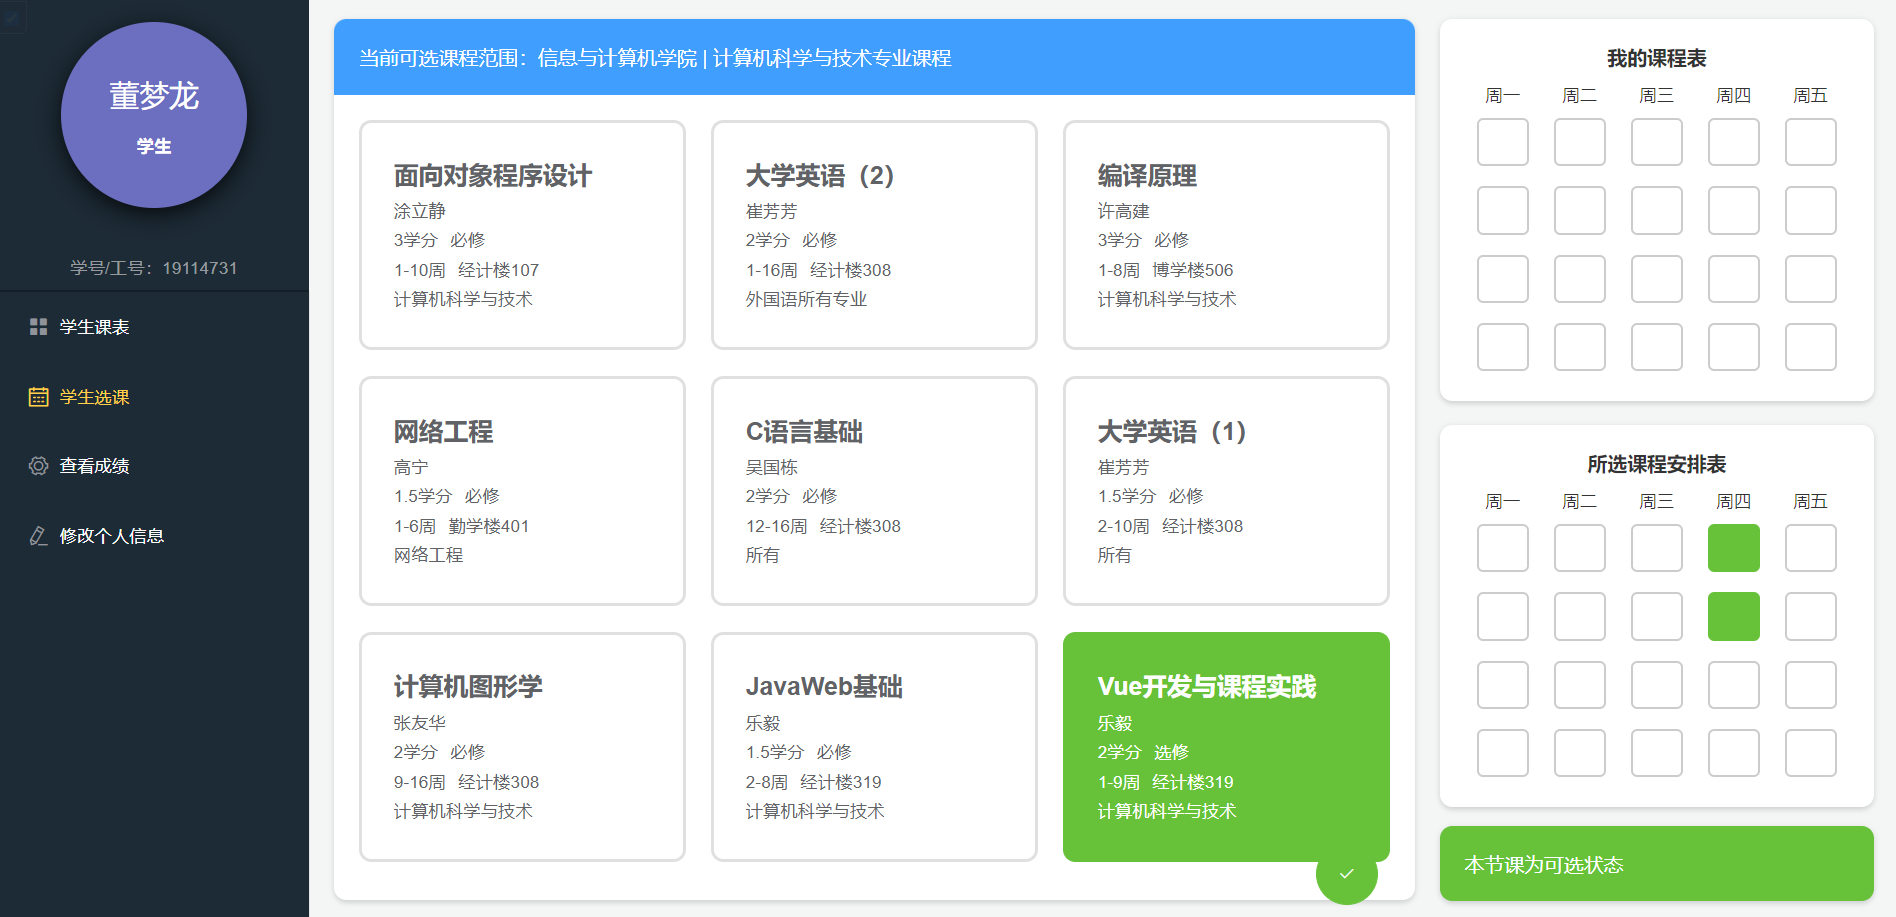Click teacher name 张友华
Image resolution: width=1896 pixels, height=917 pixels.
pyautogui.click(x=420, y=722)
